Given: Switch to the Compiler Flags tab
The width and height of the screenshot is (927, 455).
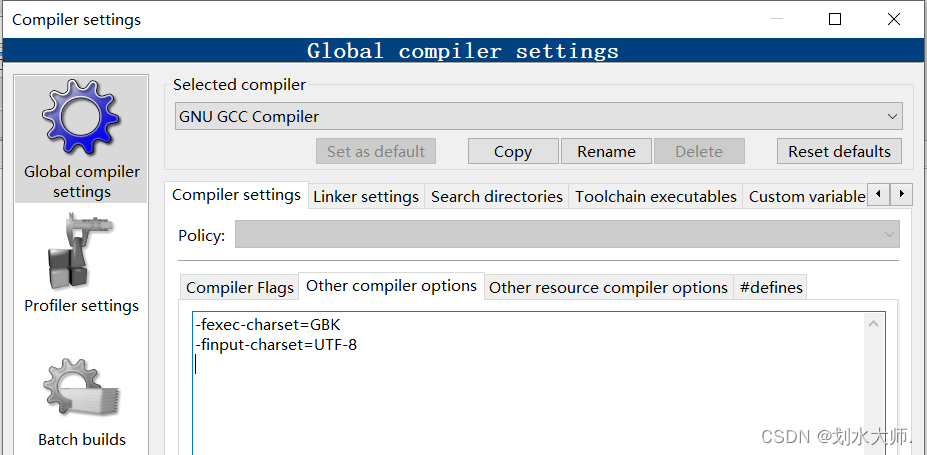Looking at the screenshot, I should [240, 287].
